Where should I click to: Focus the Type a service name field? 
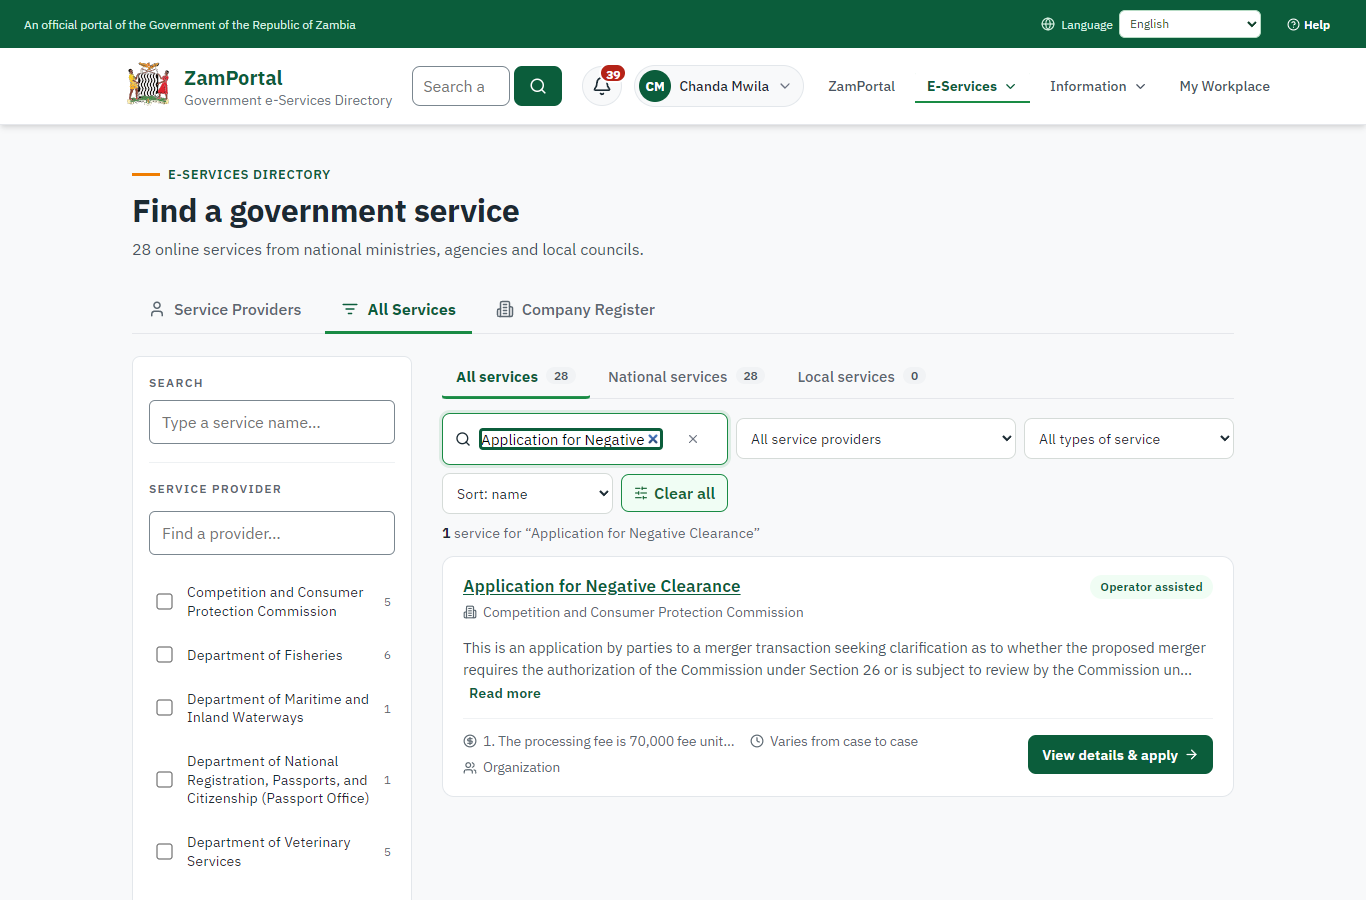click(272, 422)
